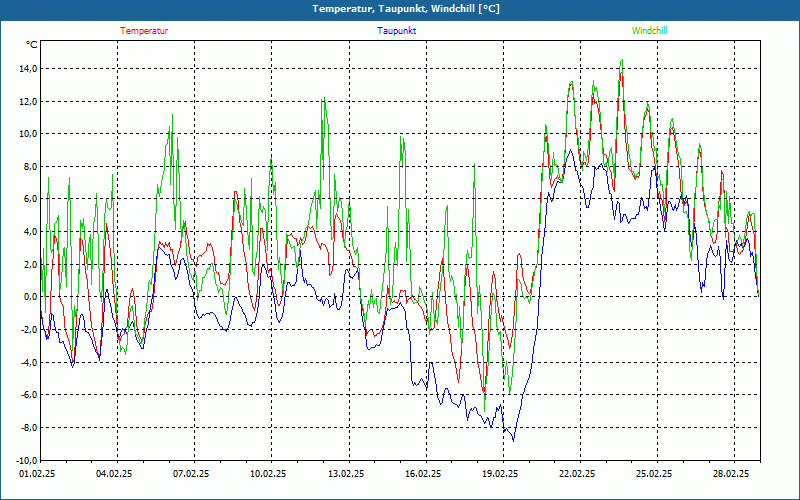Select the 22.02.25 date label
This screenshot has width=800, height=500.
coord(577,475)
